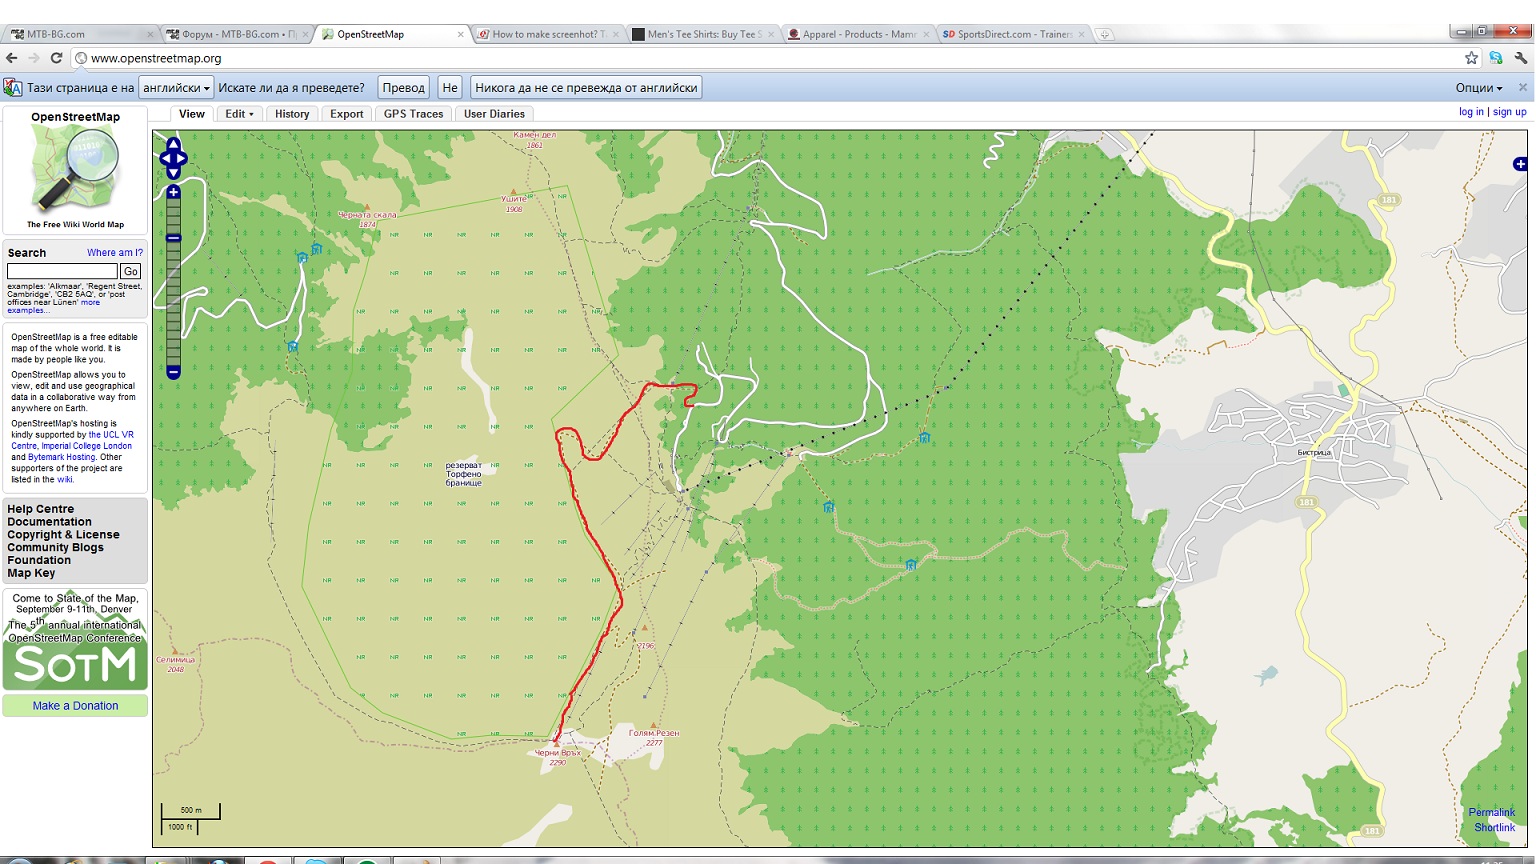Viewport: 1536px width, 864px height.
Task: Open the Export tab
Action: coord(346,114)
